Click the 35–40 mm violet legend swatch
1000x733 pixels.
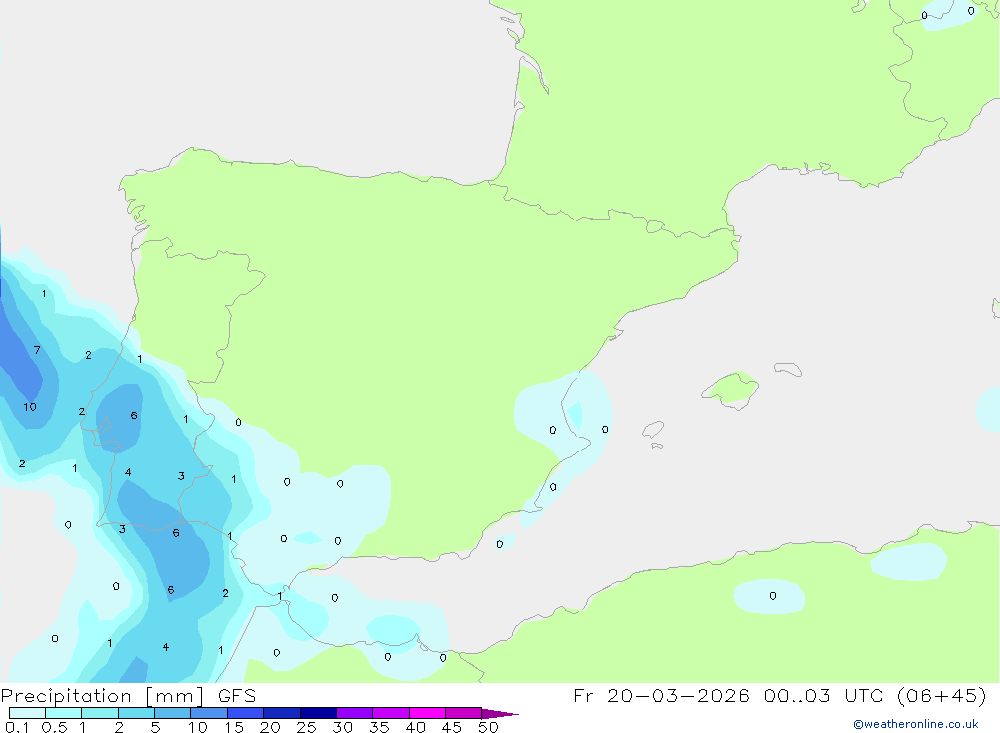(391, 713)
